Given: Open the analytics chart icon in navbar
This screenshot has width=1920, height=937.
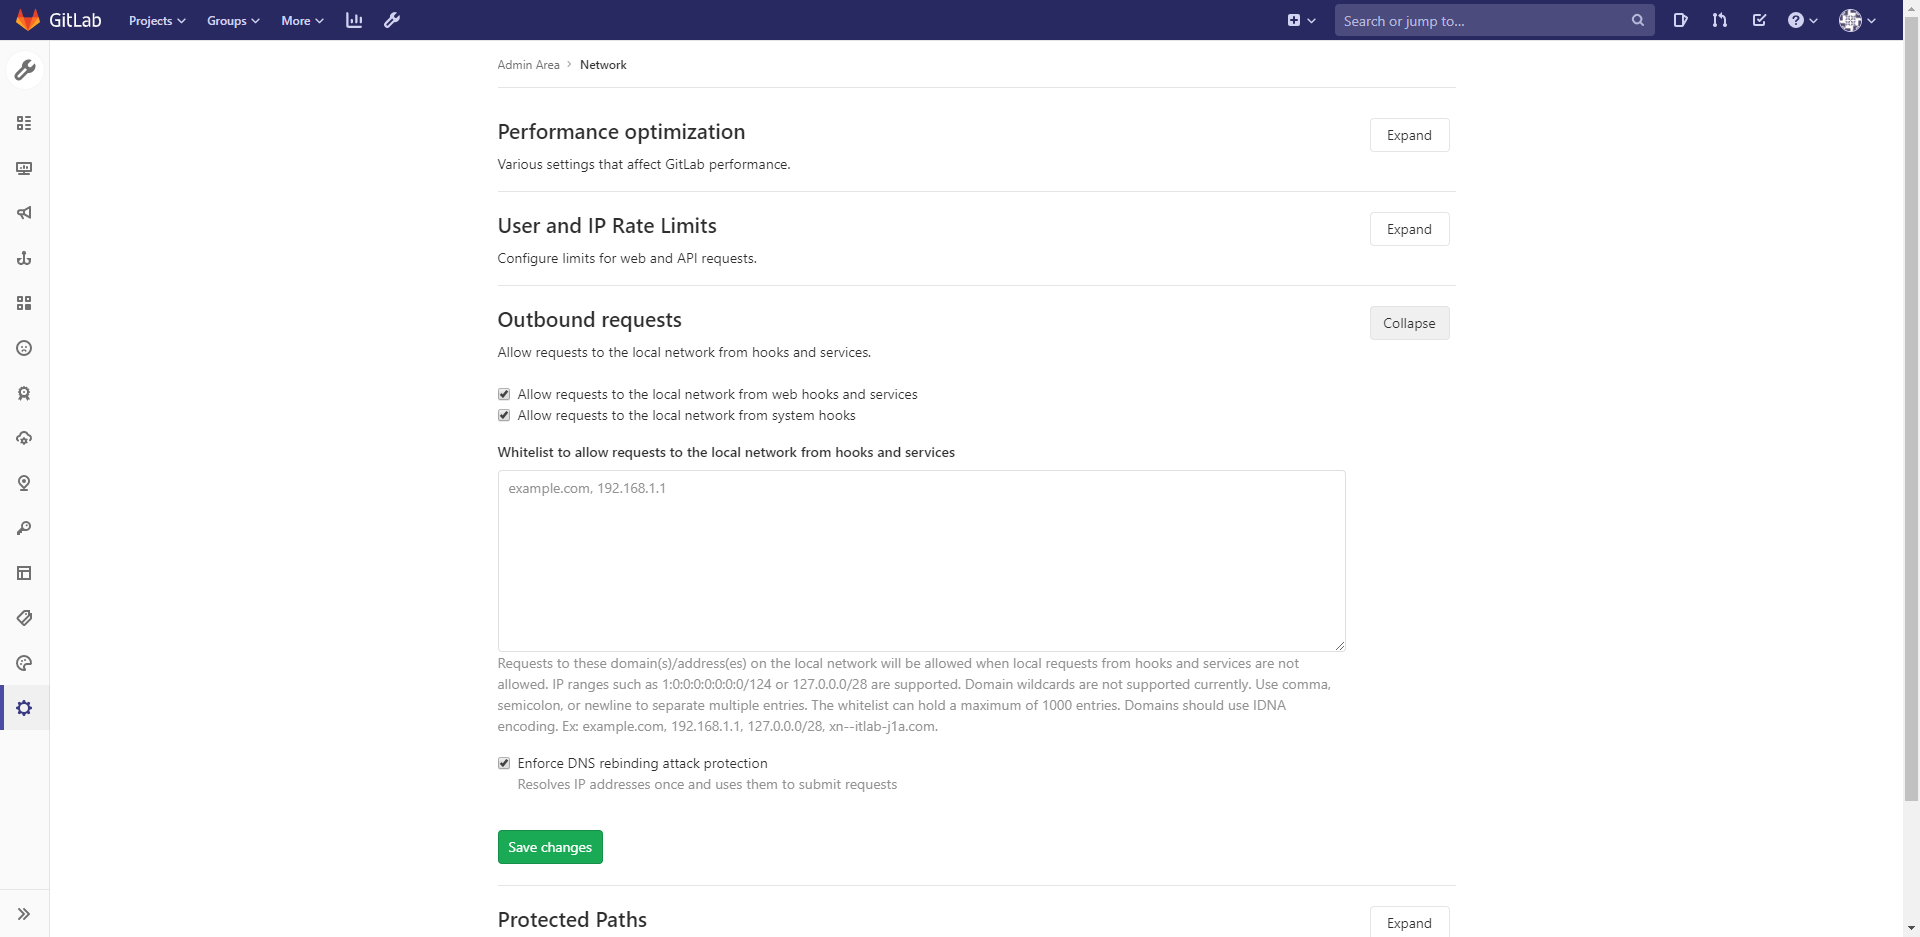Looking at the screenshot, I should tap(354, 20).
